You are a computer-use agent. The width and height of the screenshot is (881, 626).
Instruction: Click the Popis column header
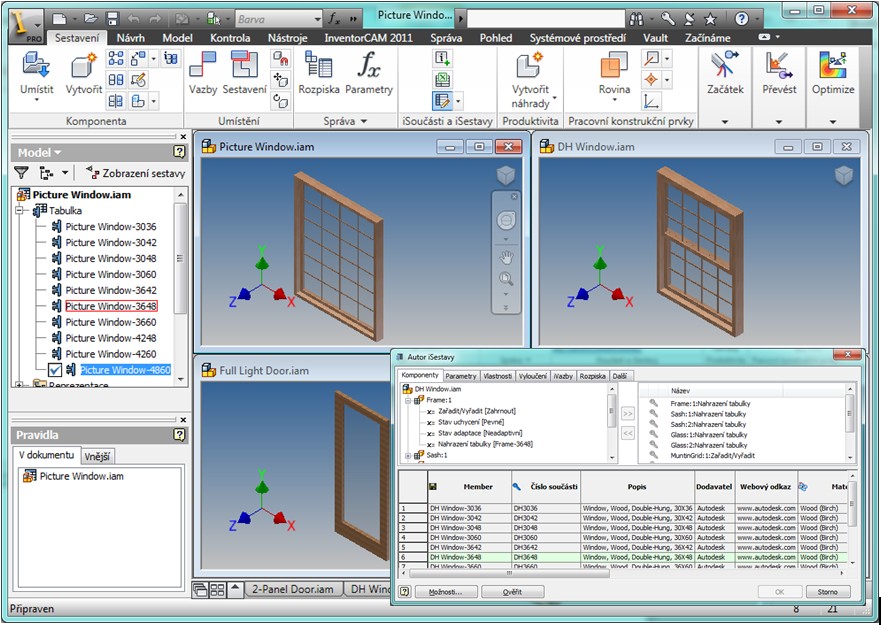point(637,487)
